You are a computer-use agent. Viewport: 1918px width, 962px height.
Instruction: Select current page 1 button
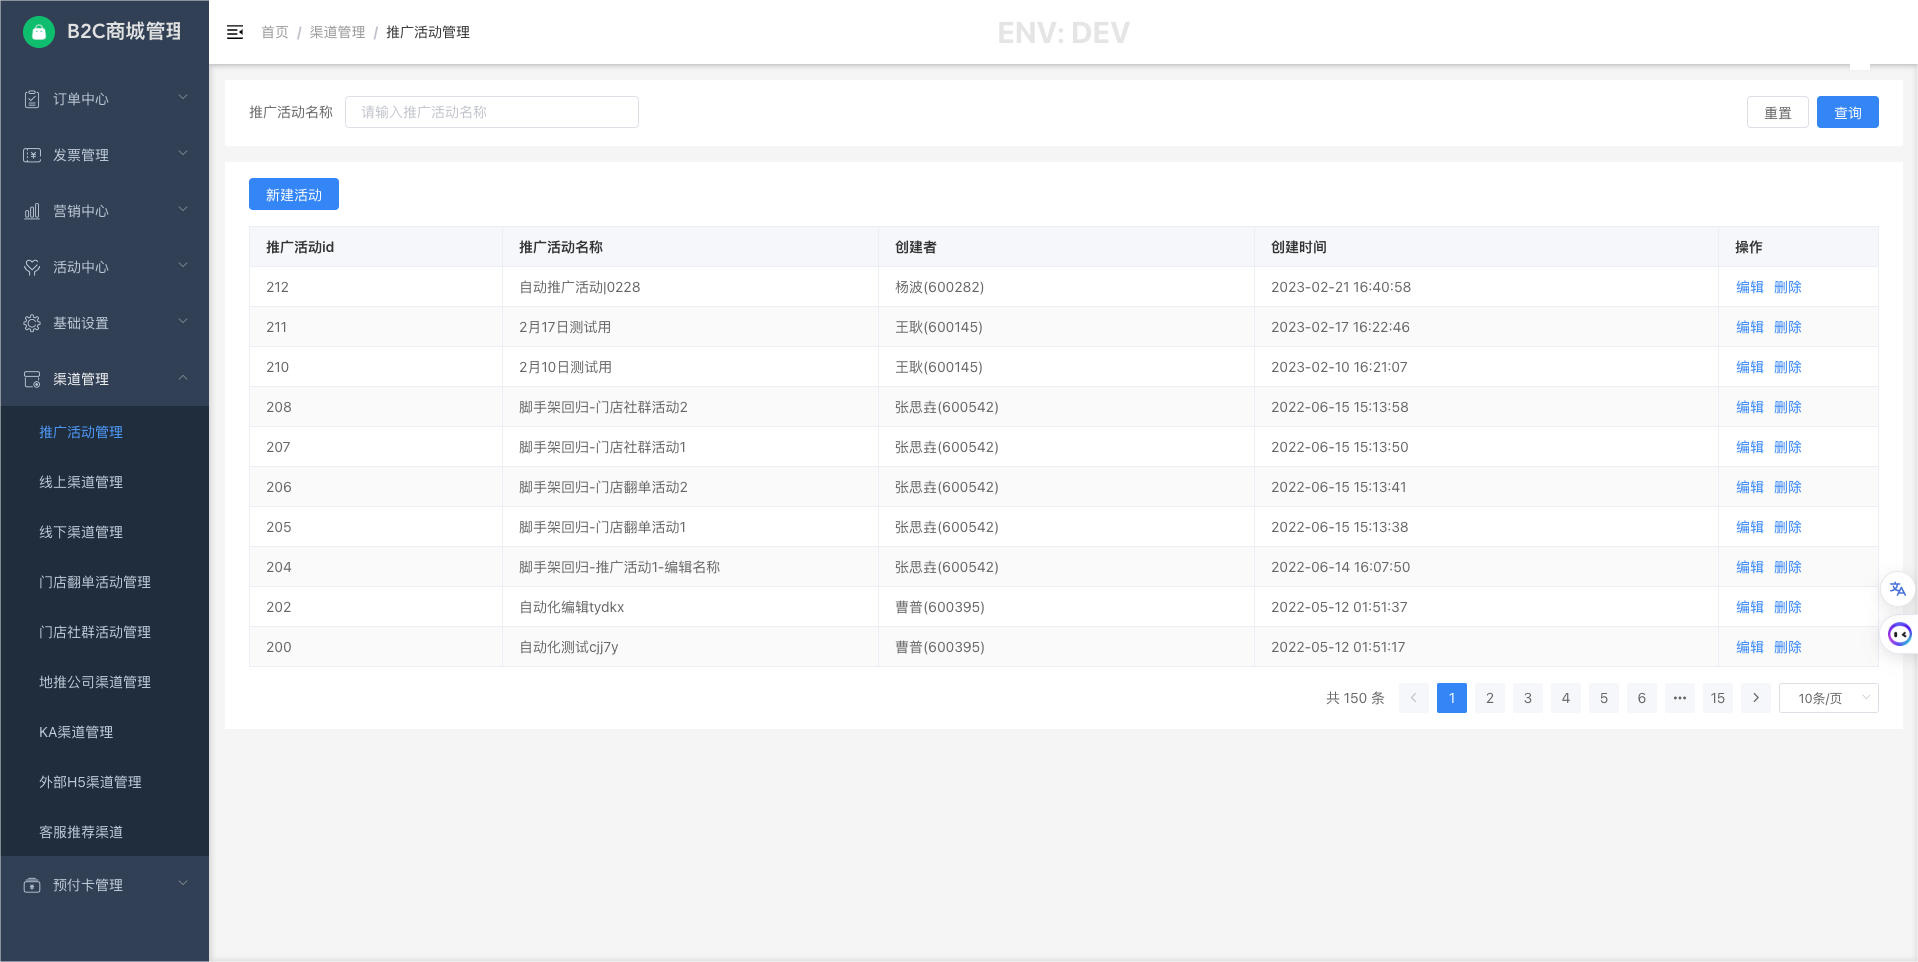[x=1452, y=698]
